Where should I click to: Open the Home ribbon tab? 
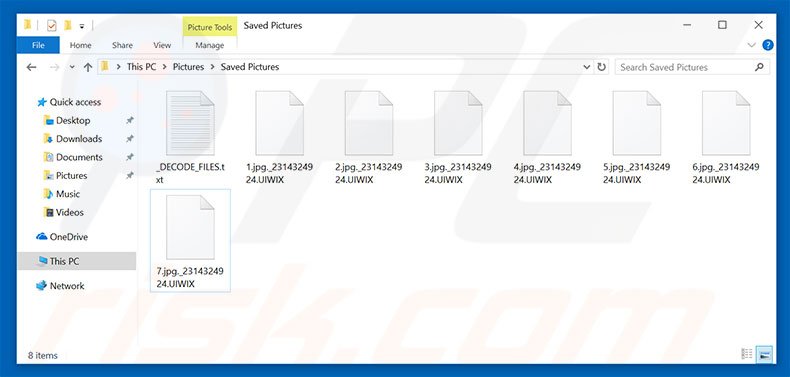[81, 45]
